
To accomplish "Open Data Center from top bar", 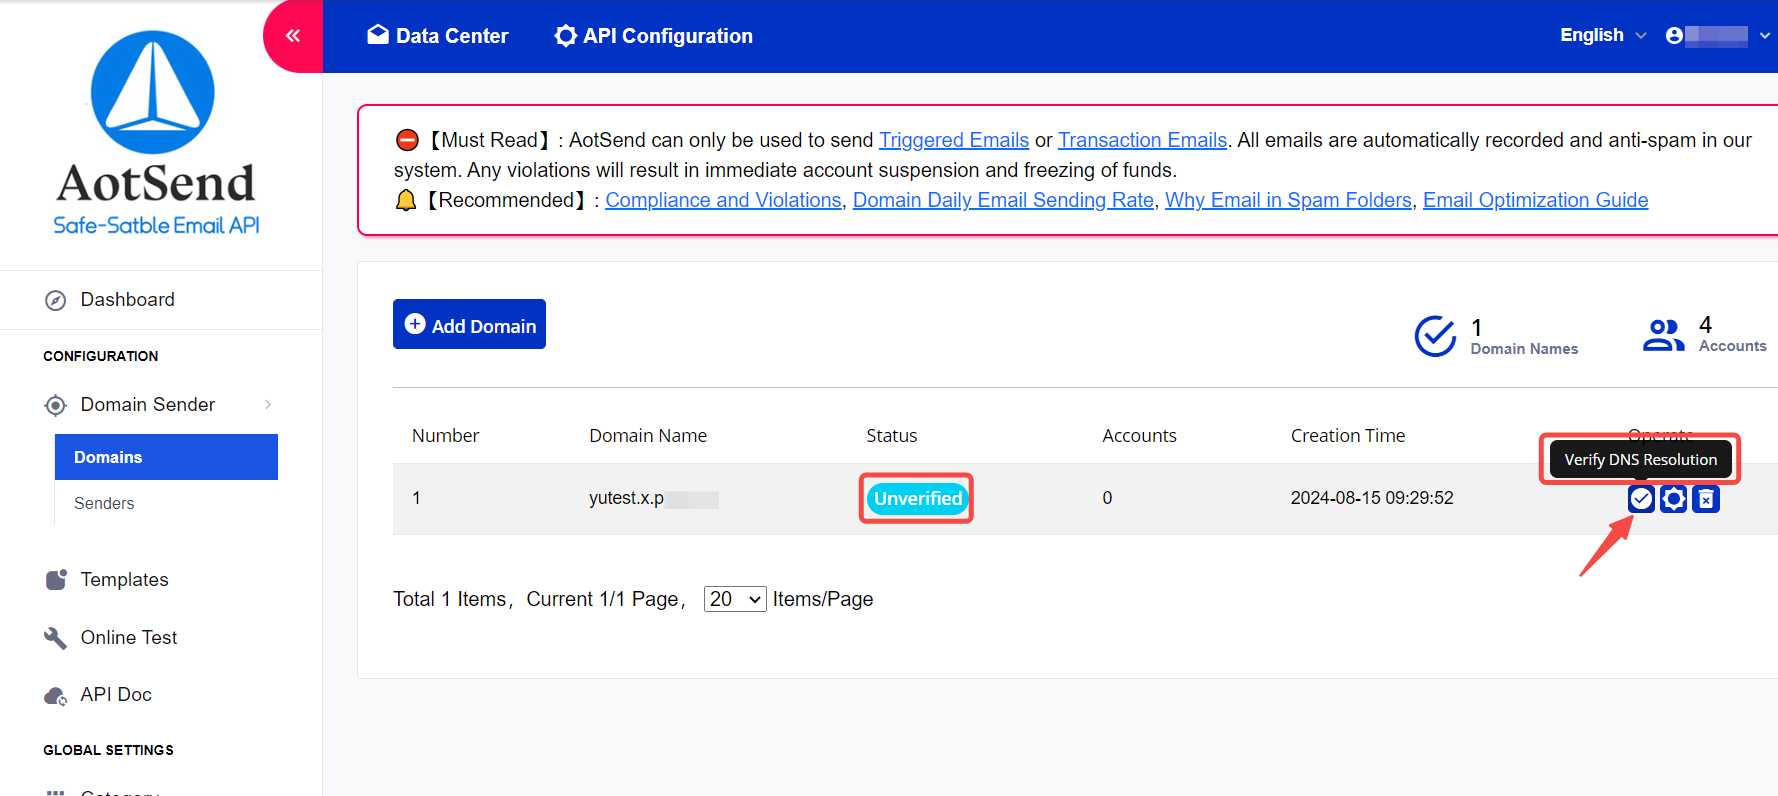I will (x=438, y=36).
